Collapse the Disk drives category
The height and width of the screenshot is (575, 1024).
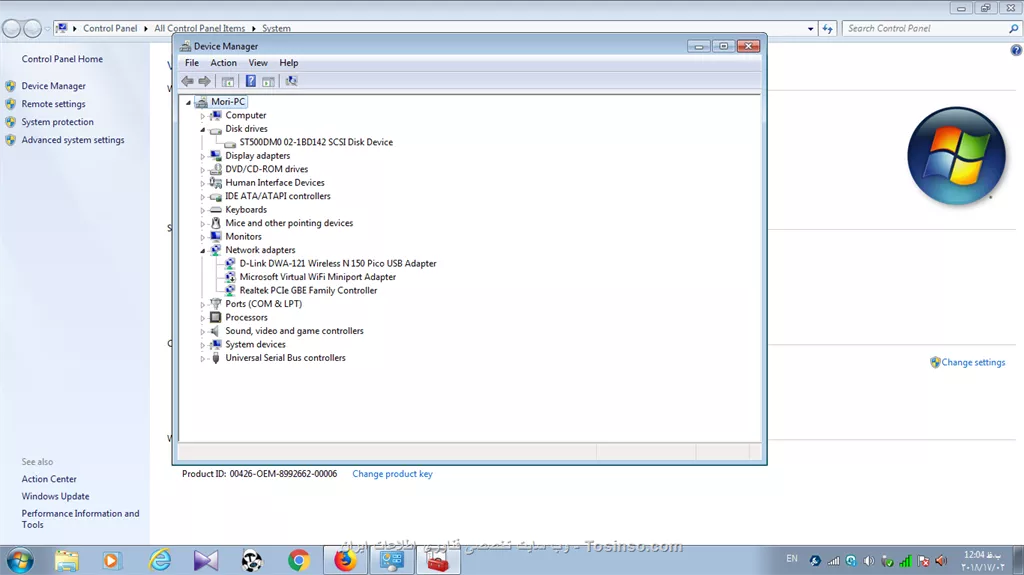tap(202, 129)
